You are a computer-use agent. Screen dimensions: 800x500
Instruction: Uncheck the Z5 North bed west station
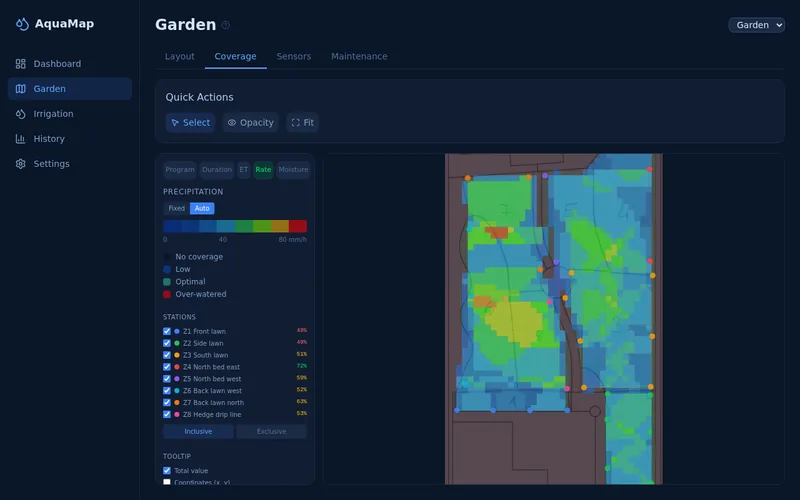pos(167,379)
